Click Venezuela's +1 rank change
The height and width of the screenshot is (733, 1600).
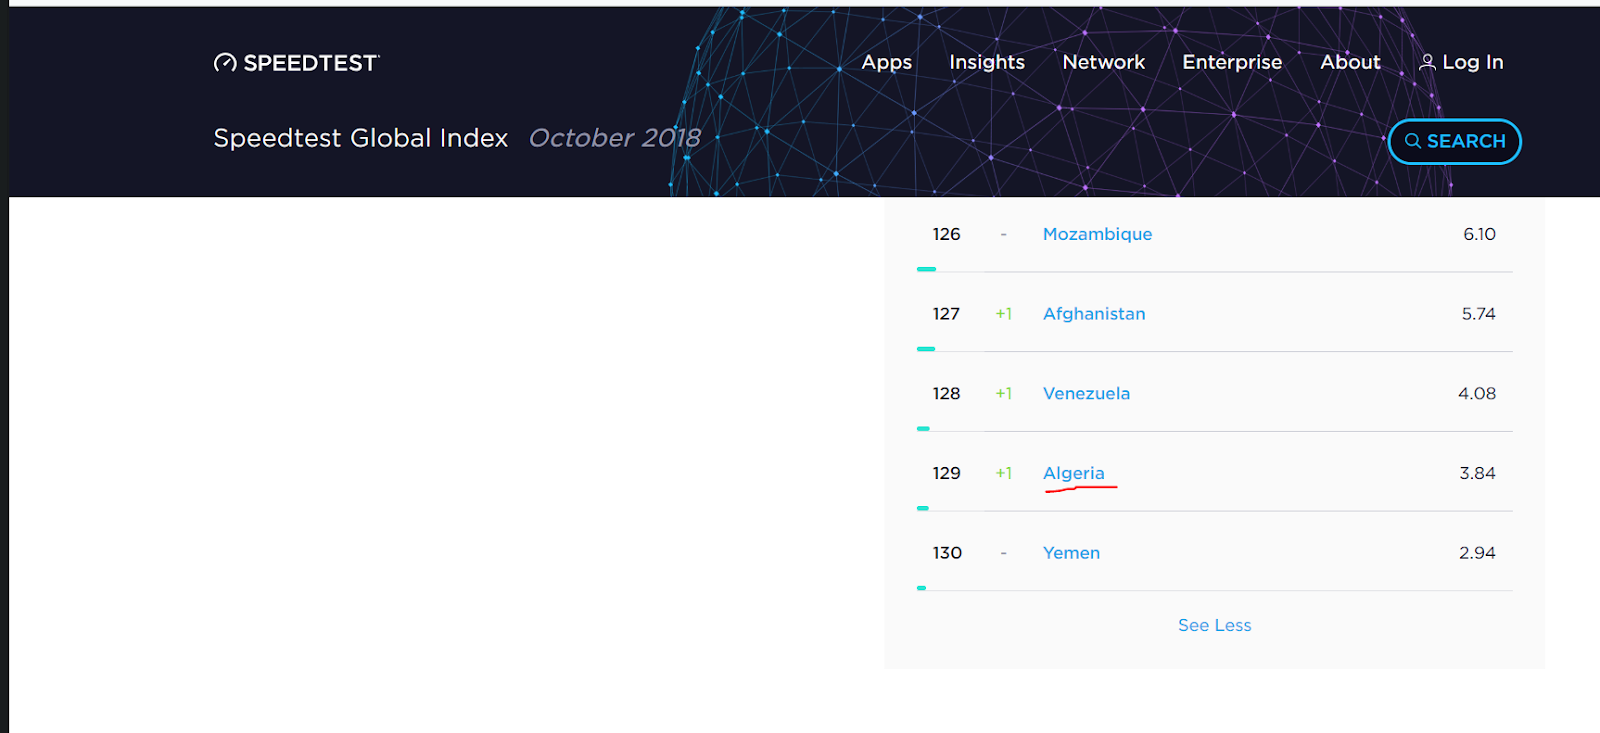pos(1003,393)
